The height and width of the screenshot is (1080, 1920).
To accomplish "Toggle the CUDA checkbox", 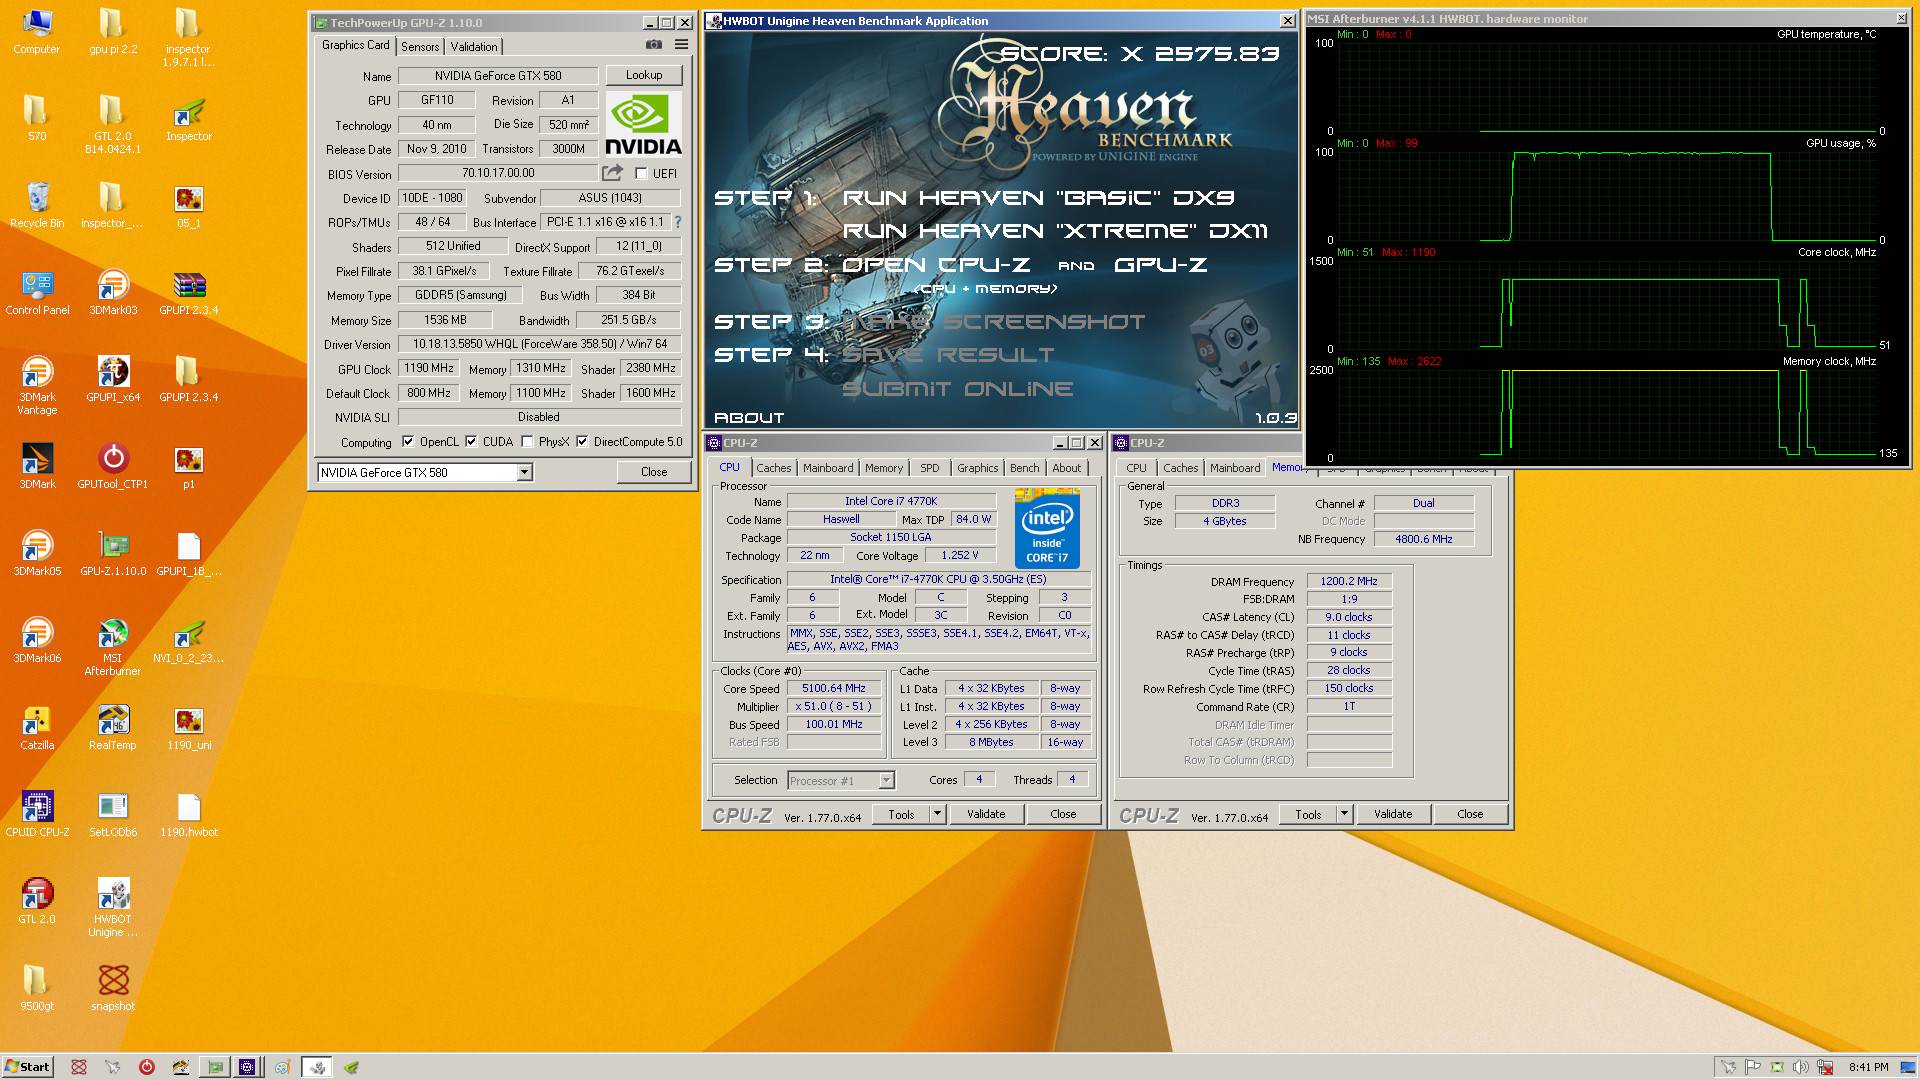I will [471, 442].
